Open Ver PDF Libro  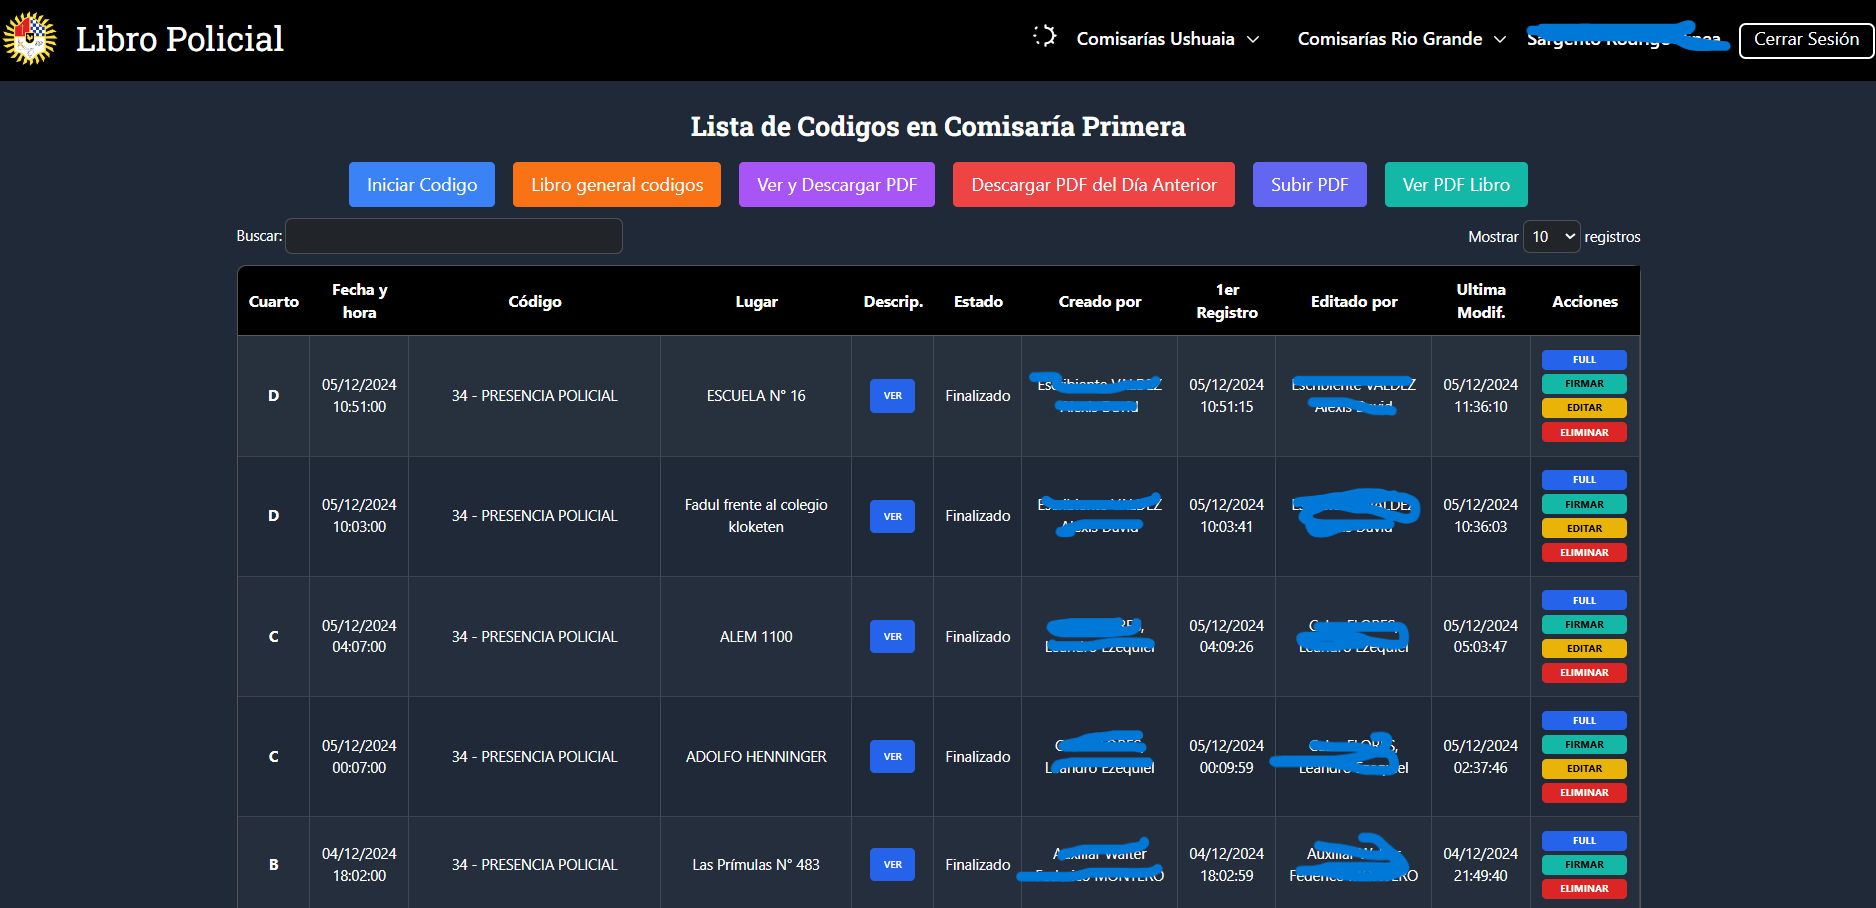pyautogui.click(x=1455, y=185)
